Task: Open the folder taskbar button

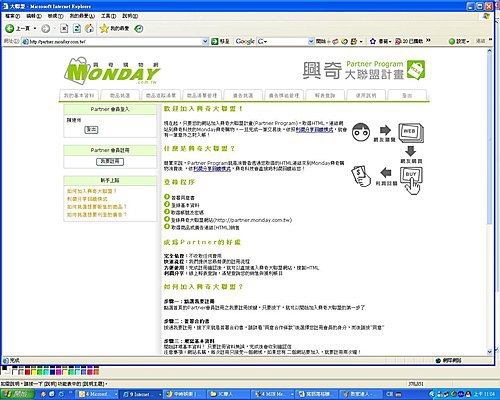Action: (x=228, y=394)
